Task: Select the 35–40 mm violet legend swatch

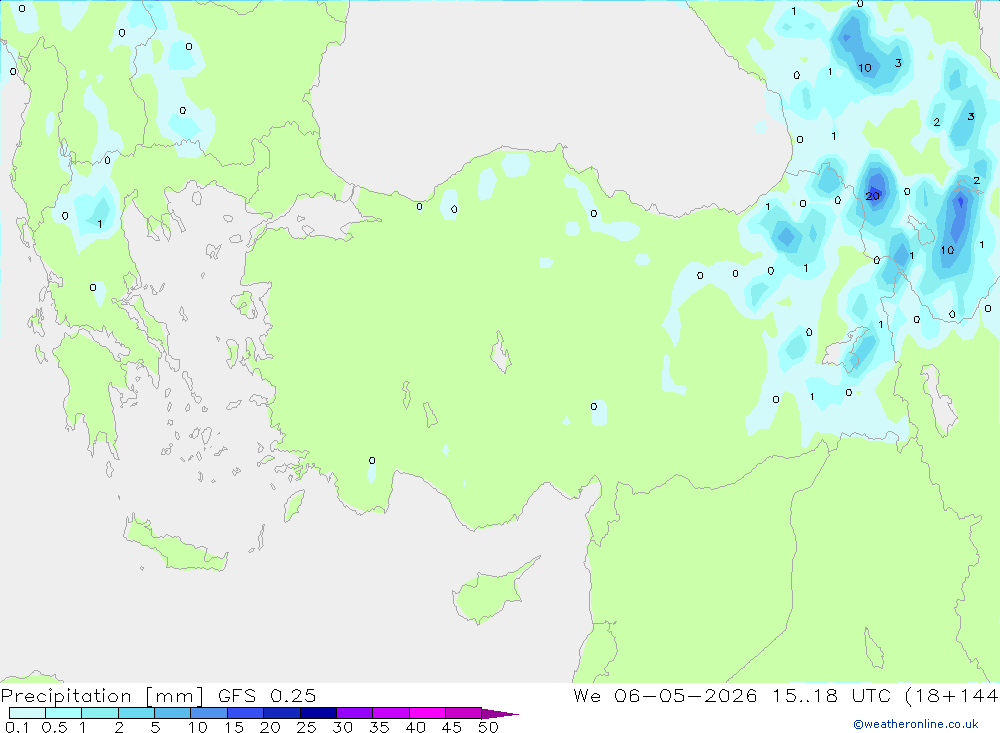Action: pyautogui.click(x=390, y=713)
